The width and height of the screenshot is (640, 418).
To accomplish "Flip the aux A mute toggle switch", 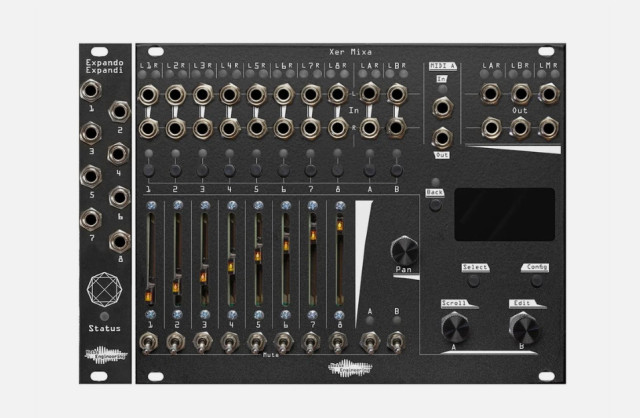I will pyautogui.click(x=369, y=343).
